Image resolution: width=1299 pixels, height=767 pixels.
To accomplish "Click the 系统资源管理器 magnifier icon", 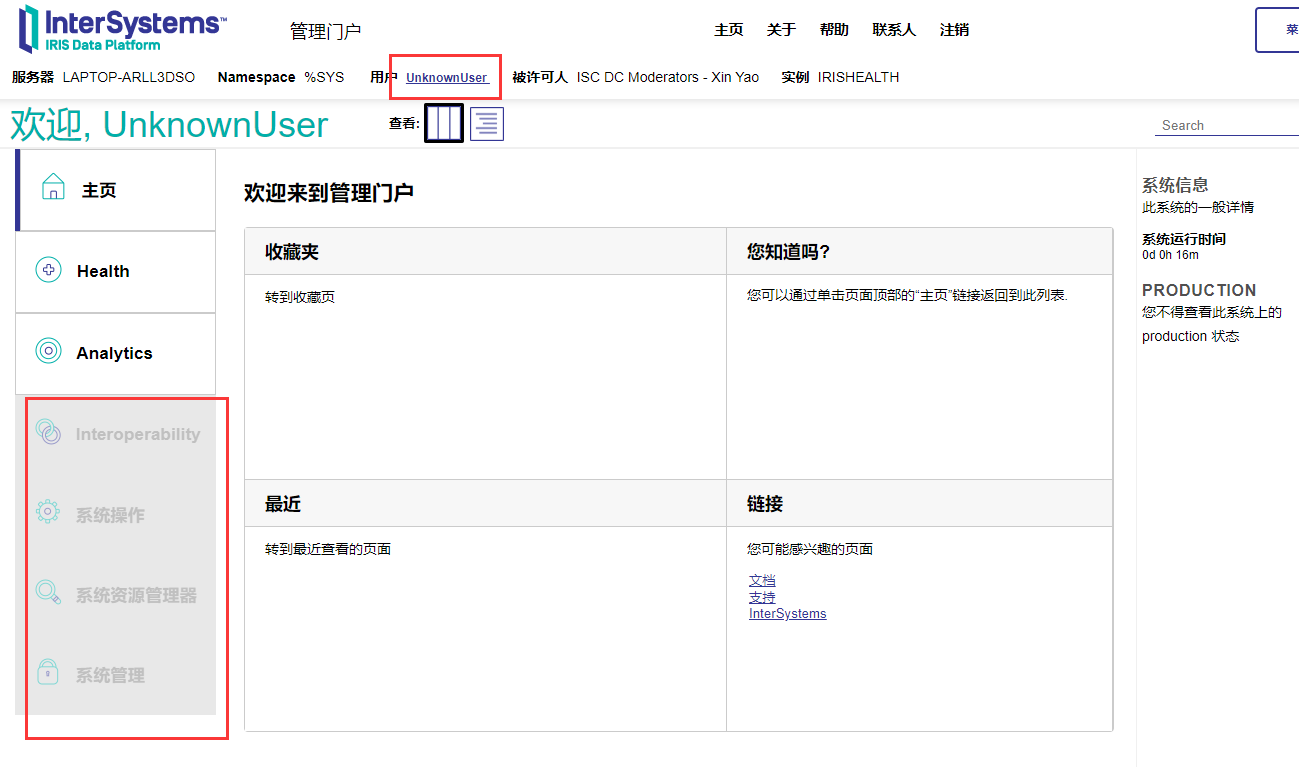I will [x=48, y=592].
